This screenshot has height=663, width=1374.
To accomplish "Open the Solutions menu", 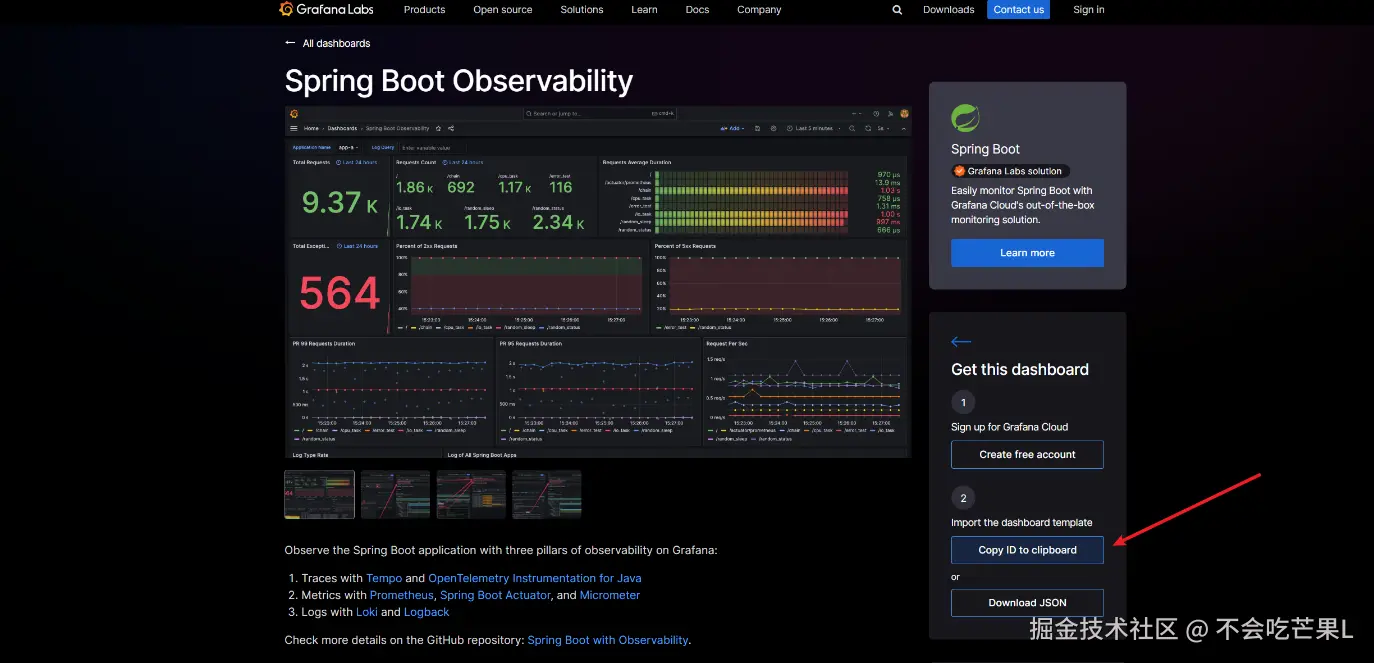I will [x=582, y=10].
